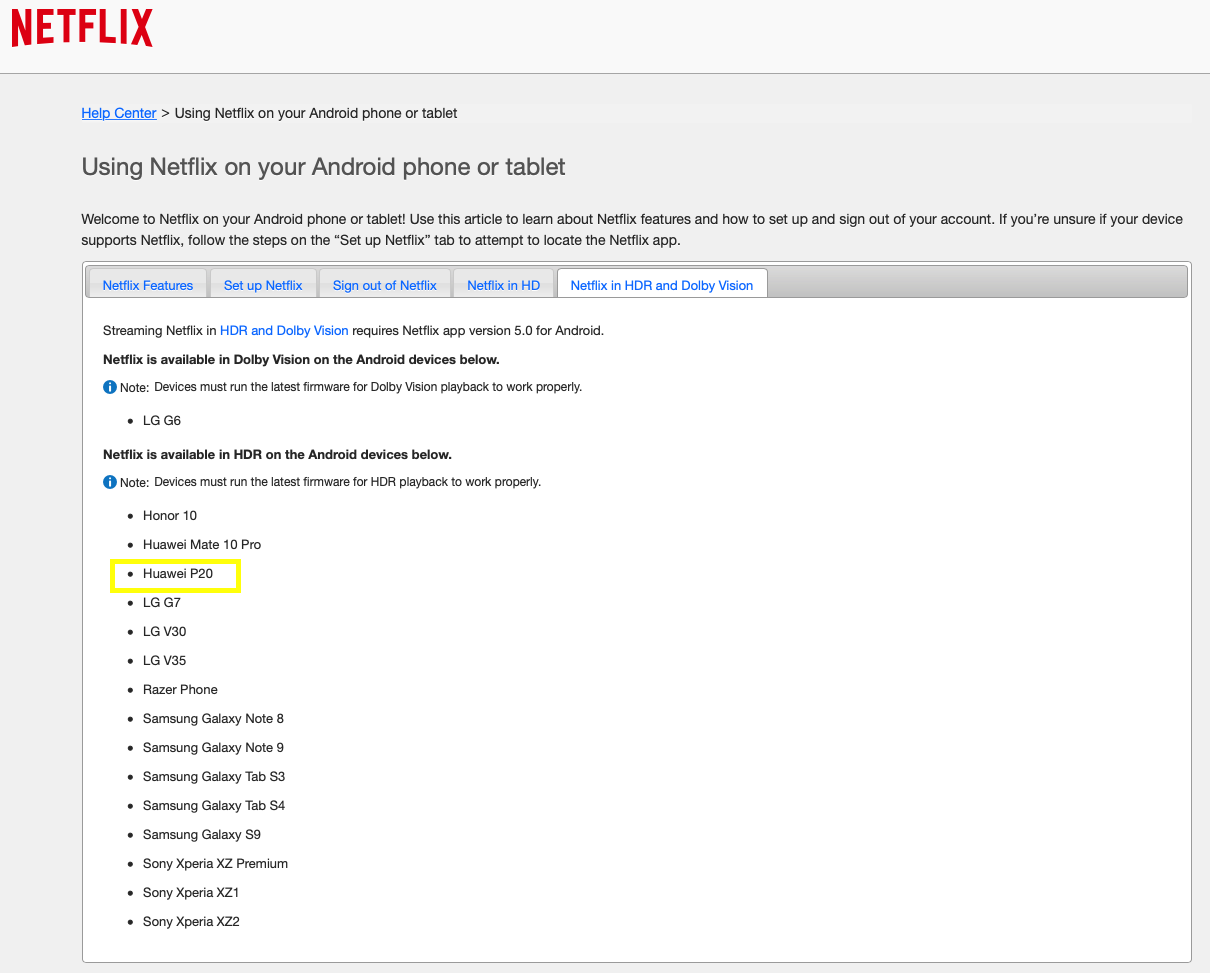Click Samsung Galaxy Note 9 entry

[214, 748]
